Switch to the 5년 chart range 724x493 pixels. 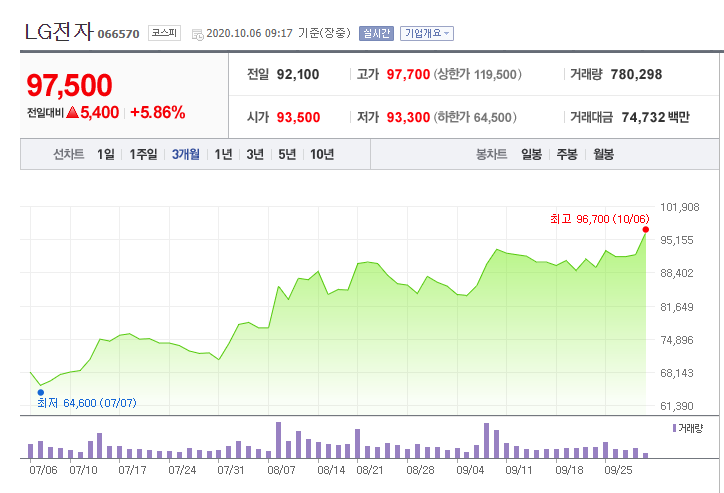(287, 155)
